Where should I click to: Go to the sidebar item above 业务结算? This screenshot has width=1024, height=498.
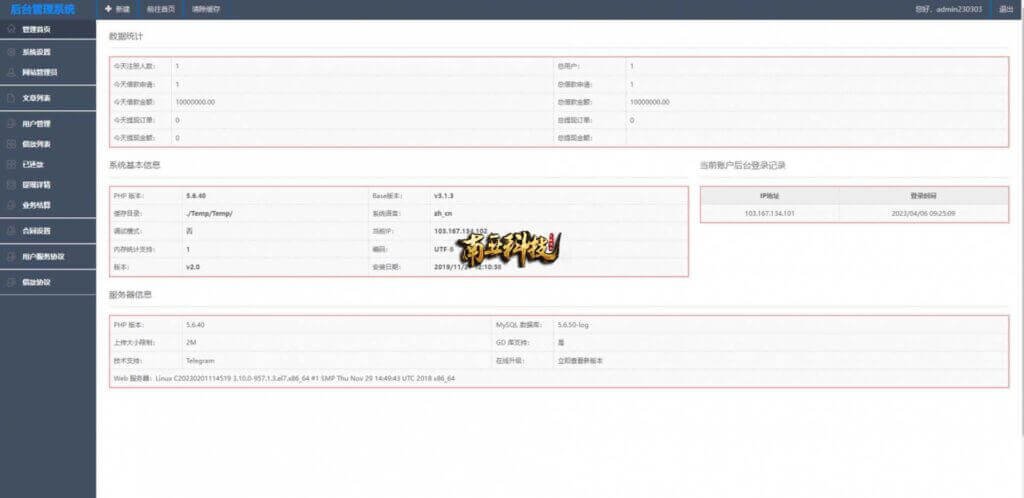coord(37,185)
